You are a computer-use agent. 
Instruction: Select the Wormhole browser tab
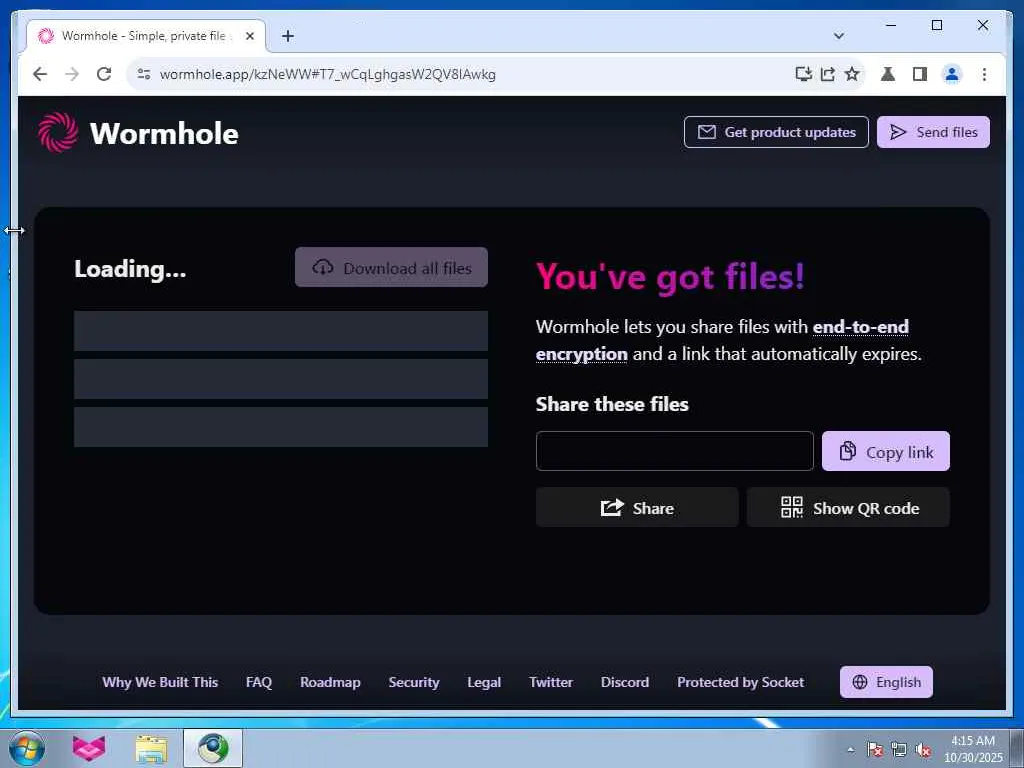tap(146, 36)
